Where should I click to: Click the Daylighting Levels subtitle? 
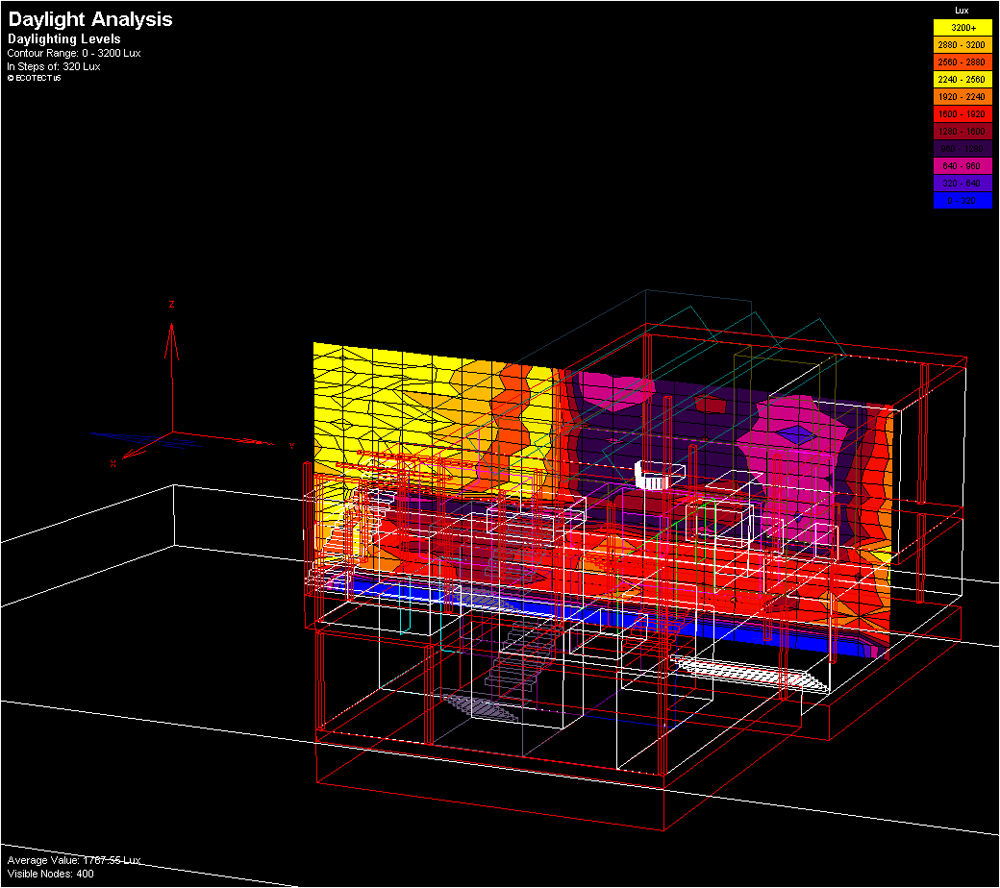click(64, 39)
